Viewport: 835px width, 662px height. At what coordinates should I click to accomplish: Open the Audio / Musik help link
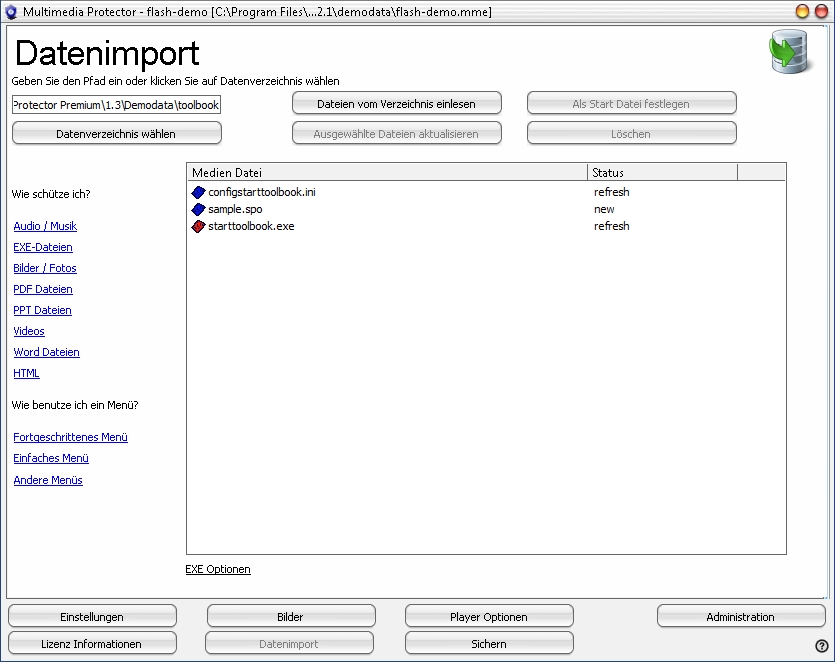(45, 226)
